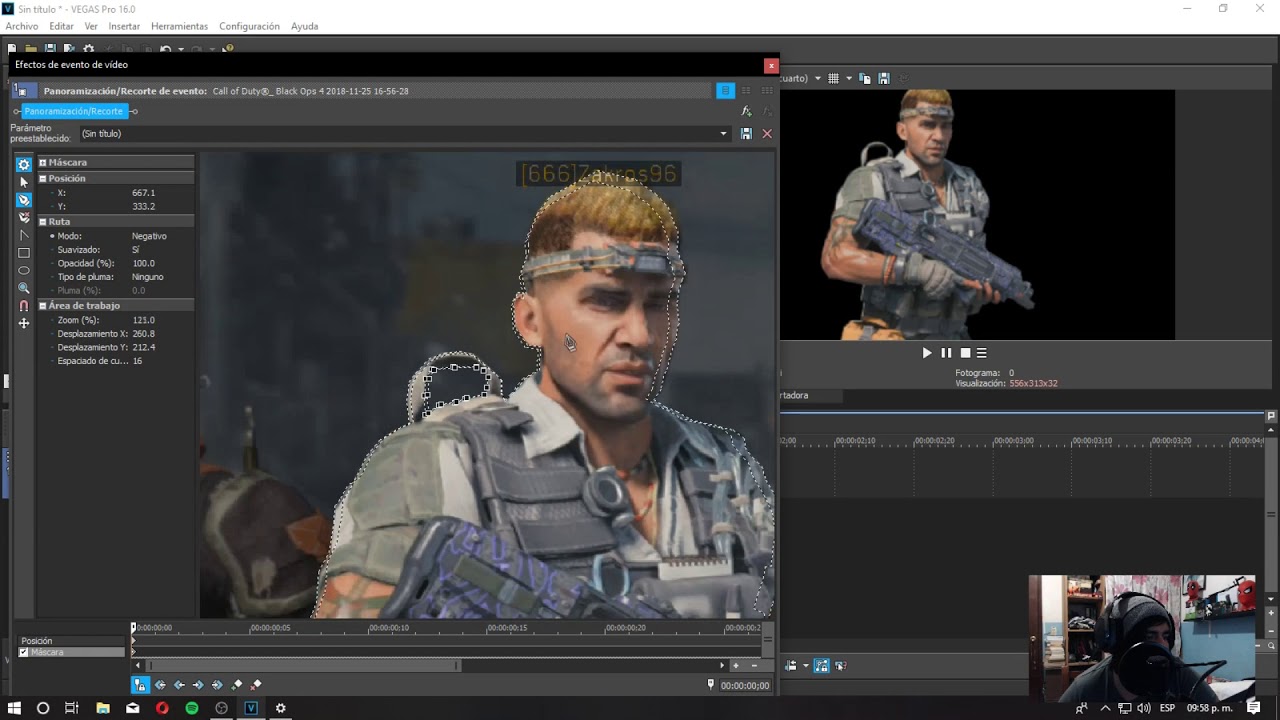Click the Panoramización/Recorte effect chip
This screenshot has height=720, width=1280.
click(74, 111)
